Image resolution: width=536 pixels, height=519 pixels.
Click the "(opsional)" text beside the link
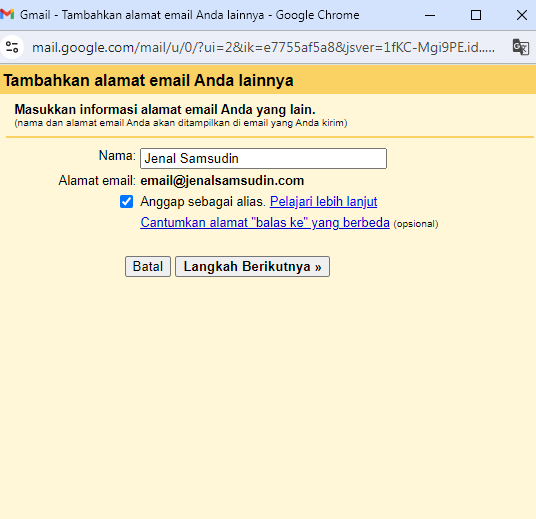(x=416, y=224)
